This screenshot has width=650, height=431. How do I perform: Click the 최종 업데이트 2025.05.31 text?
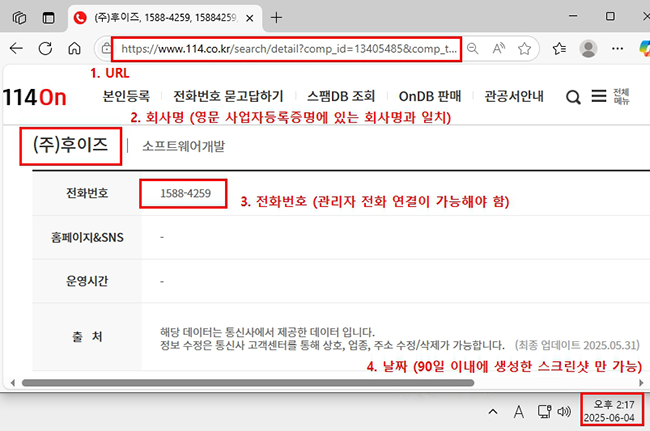coord(577,345)
